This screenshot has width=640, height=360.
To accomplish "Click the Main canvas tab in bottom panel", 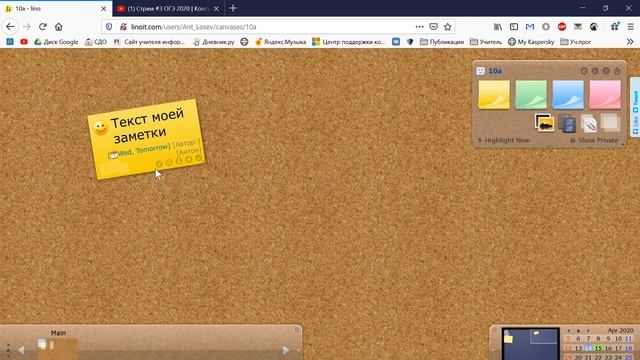I will (x=58, y=333).
